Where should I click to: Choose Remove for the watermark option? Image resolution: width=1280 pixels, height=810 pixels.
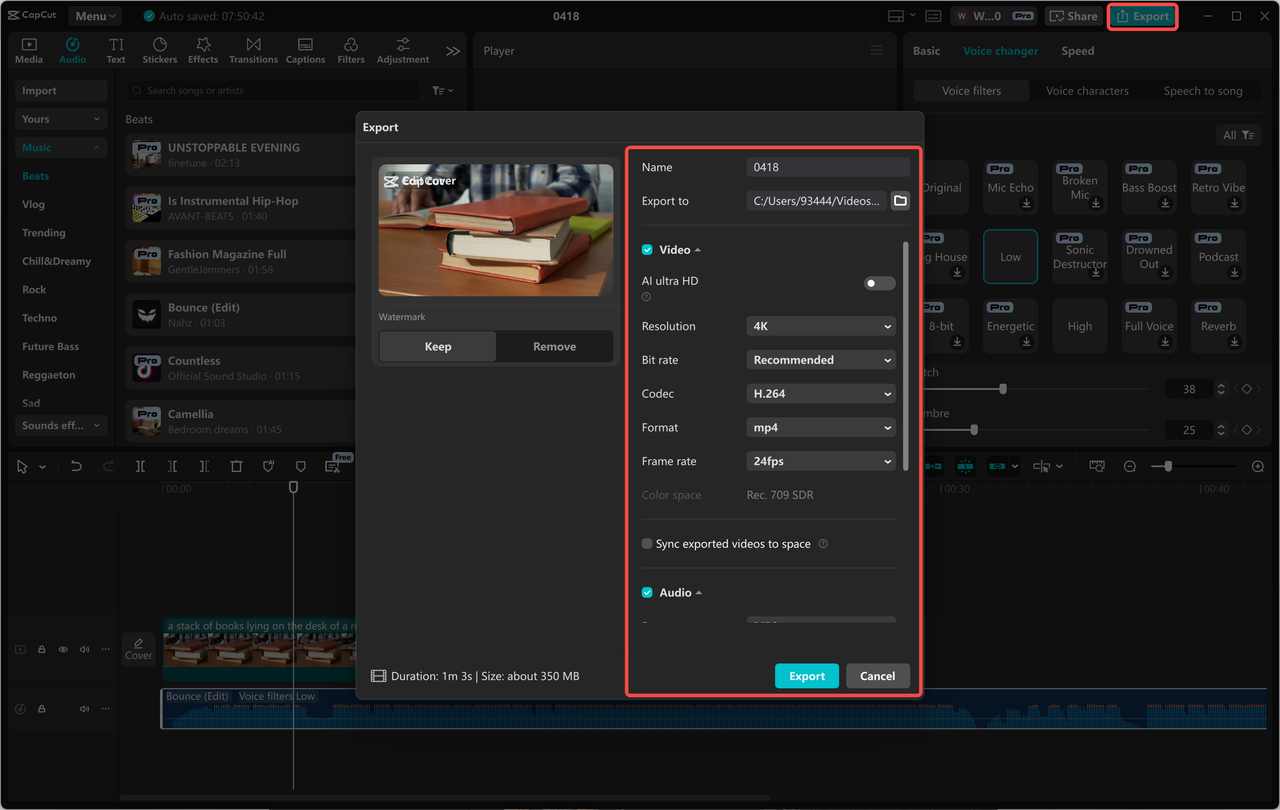(554, 346)
